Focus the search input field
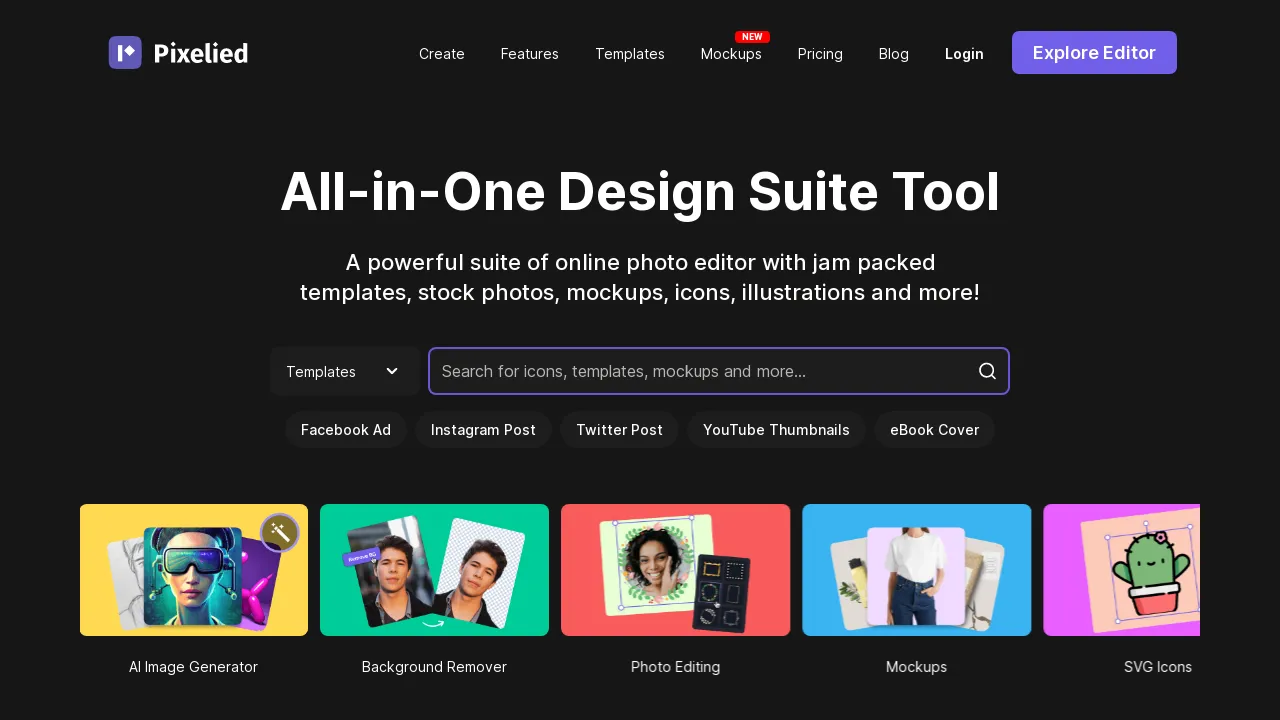The height and width of the screenshot is (720, 1280). coord(719,371)
